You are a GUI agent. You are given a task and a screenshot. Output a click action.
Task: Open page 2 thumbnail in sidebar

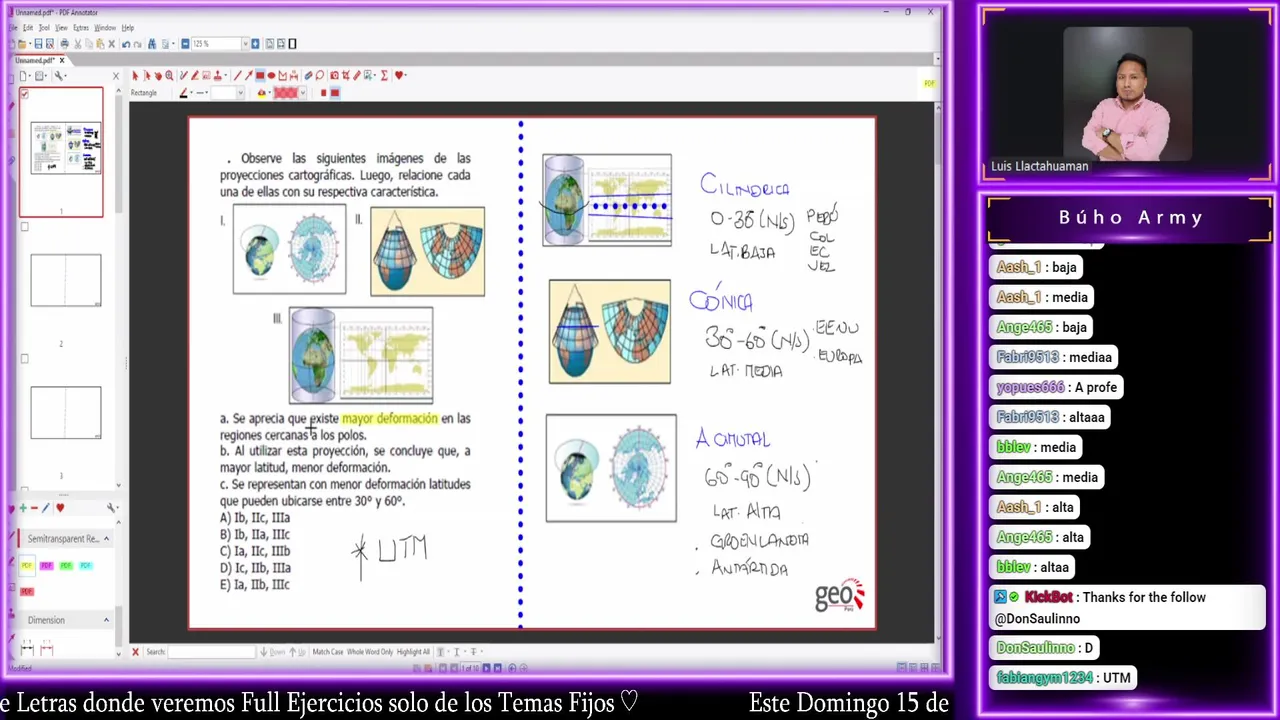coord(65,280)
